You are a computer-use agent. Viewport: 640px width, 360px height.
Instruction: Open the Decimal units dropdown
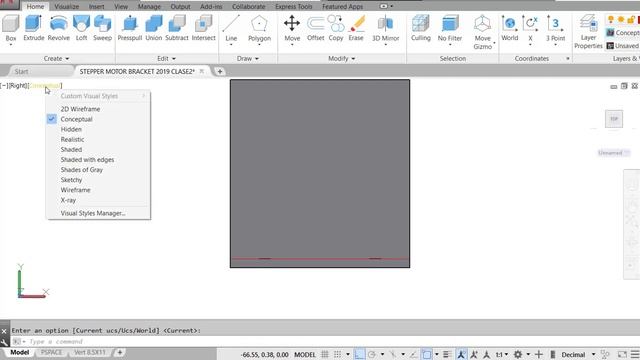tap(593, 354)
